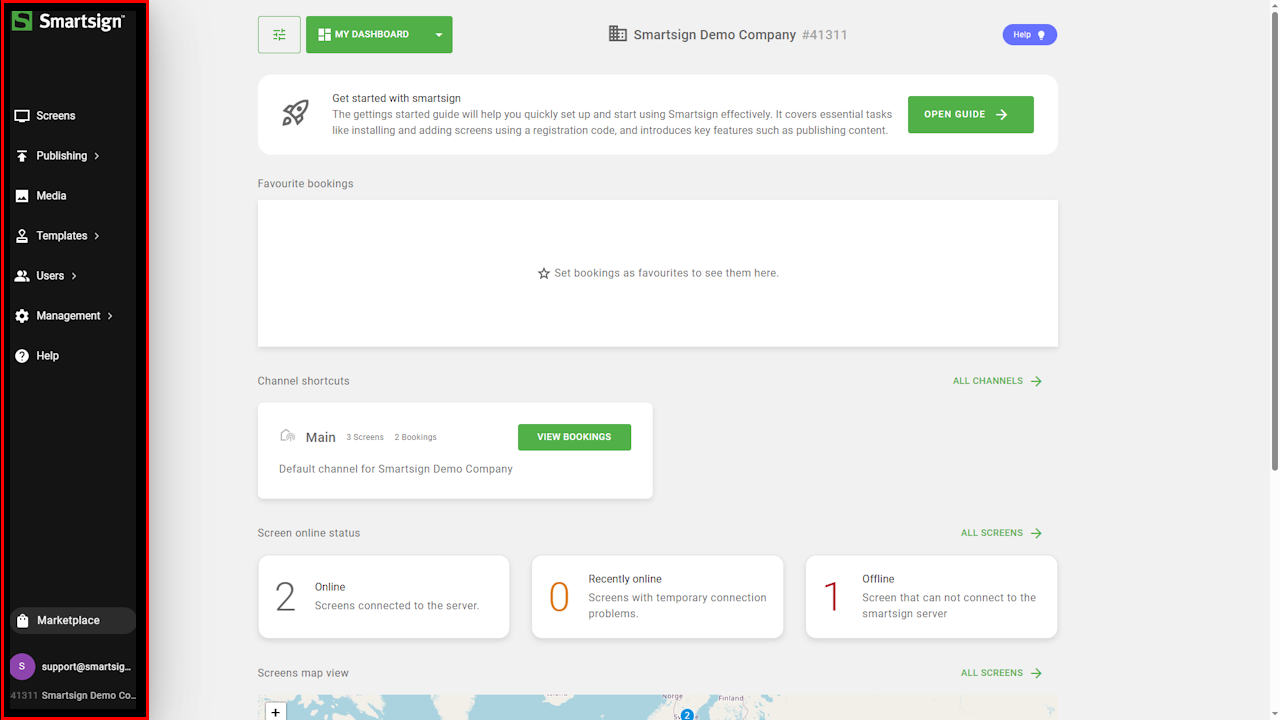Expand the Publishing submenu chevron
Viewport: 1280px width, 720px height.
[x=97, y=156]
